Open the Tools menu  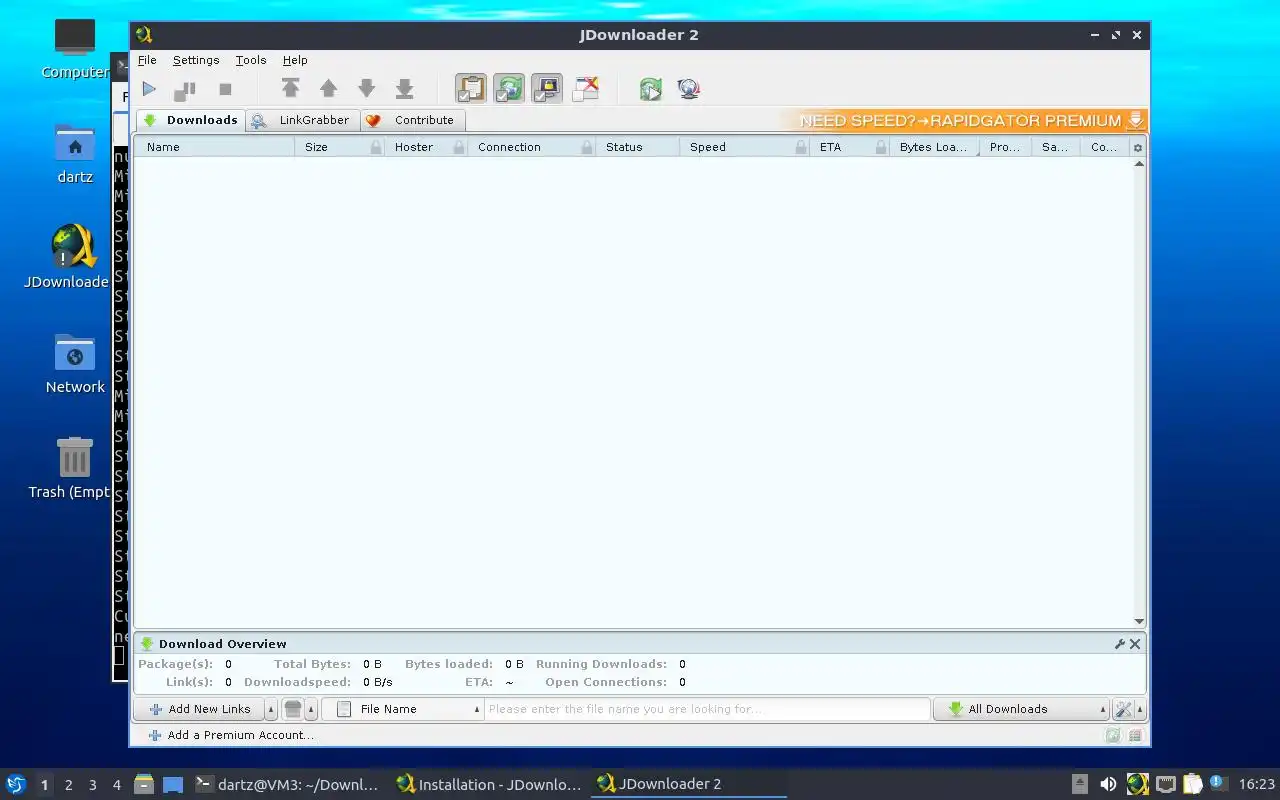(x=251, y=60)
